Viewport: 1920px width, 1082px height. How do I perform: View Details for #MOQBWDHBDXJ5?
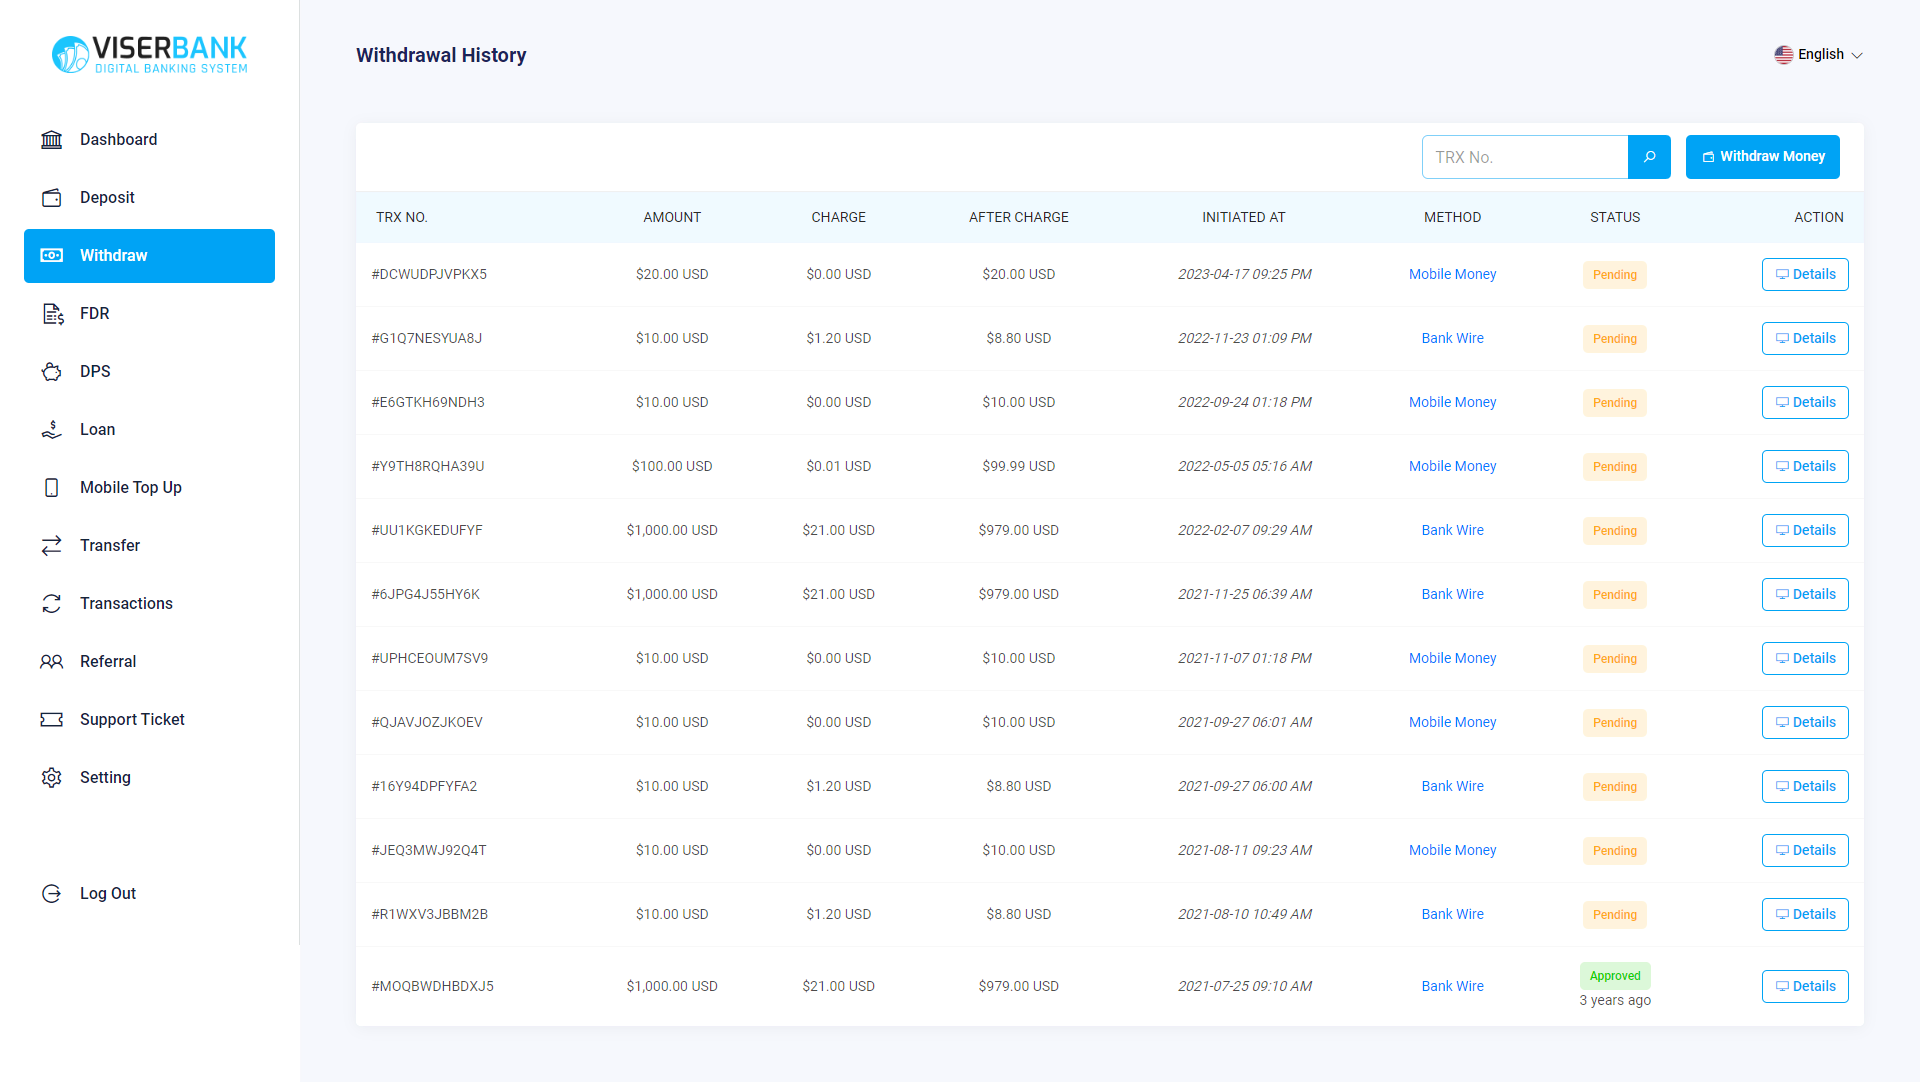(1805, 987)
